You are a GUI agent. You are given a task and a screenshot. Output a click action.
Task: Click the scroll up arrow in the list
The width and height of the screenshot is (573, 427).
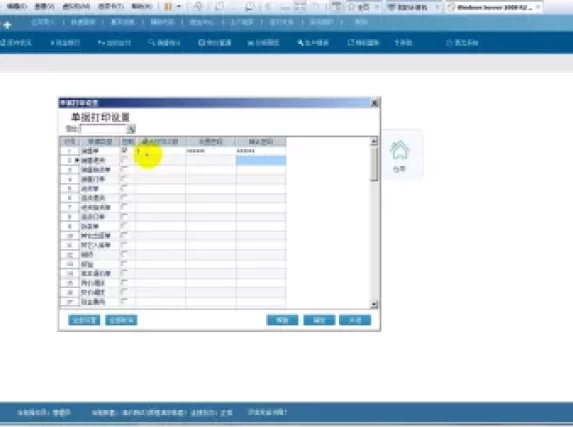coord(374,141)
